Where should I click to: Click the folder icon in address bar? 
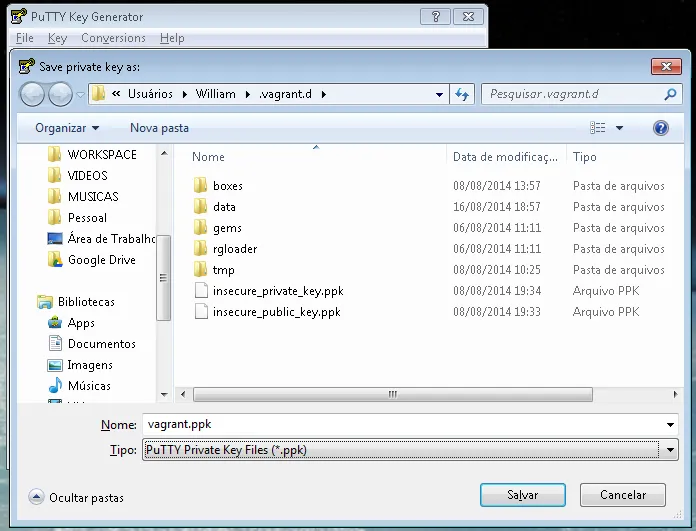tap(98, 94)
